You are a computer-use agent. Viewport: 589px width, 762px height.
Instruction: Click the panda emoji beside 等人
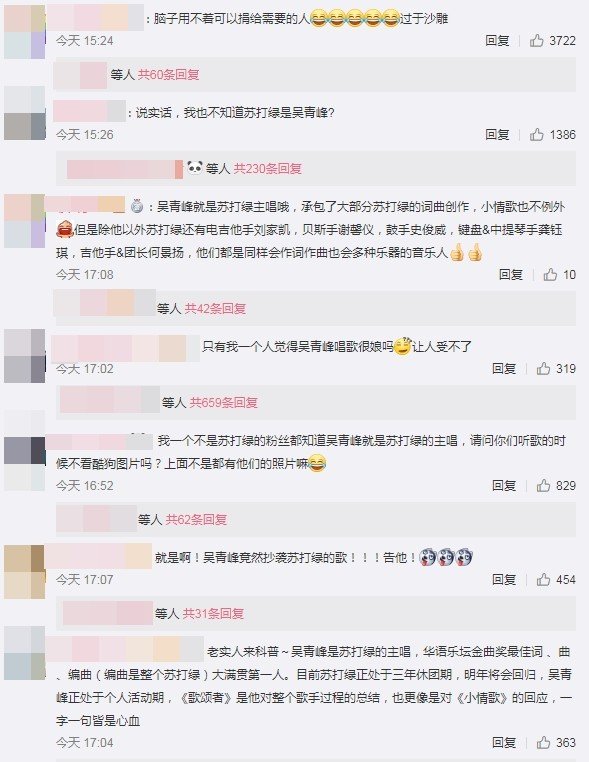coord(195,168)
